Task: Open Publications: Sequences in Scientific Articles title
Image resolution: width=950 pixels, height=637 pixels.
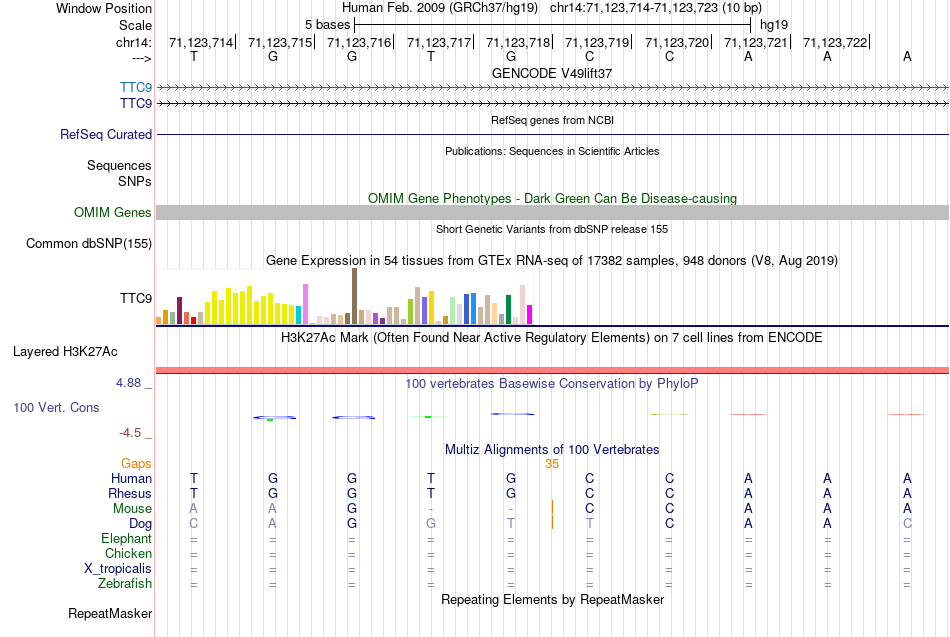Action: tap(552, 151)
